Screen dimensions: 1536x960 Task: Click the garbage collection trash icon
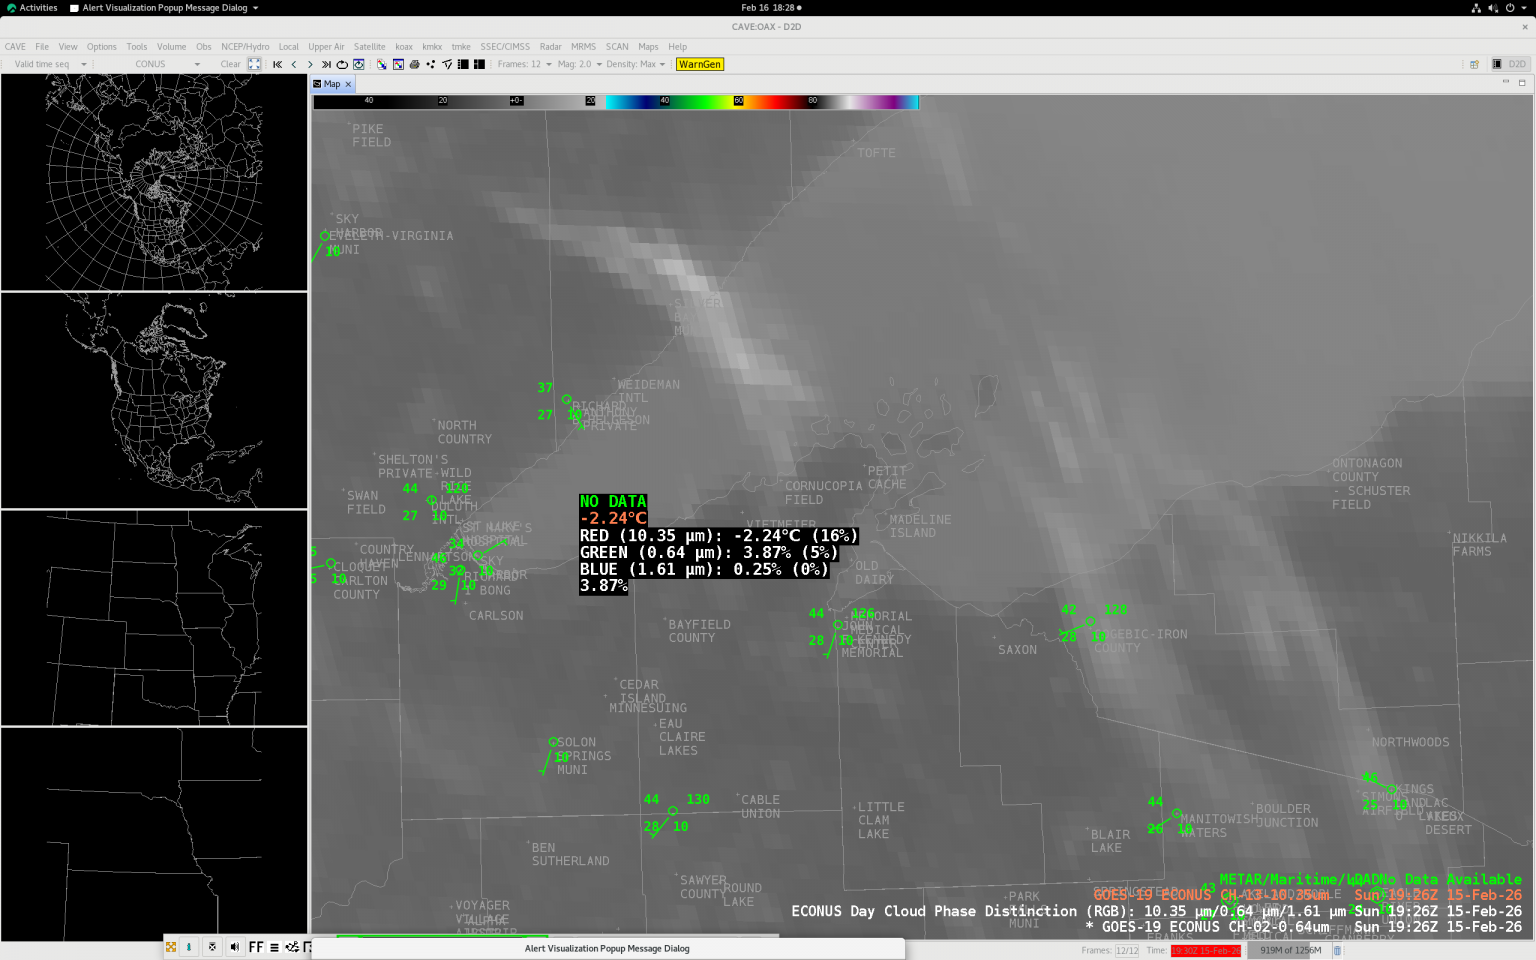tap(1337, 950)
